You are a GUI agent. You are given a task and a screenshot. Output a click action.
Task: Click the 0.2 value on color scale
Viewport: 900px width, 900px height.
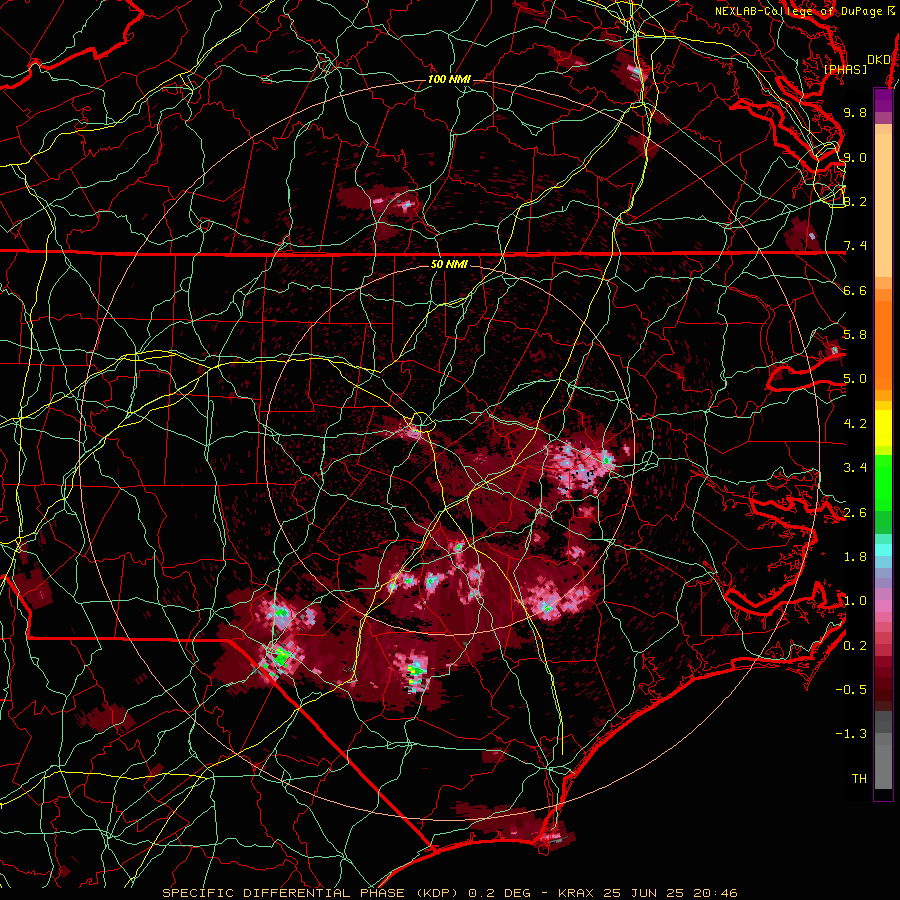coord(855,646)
